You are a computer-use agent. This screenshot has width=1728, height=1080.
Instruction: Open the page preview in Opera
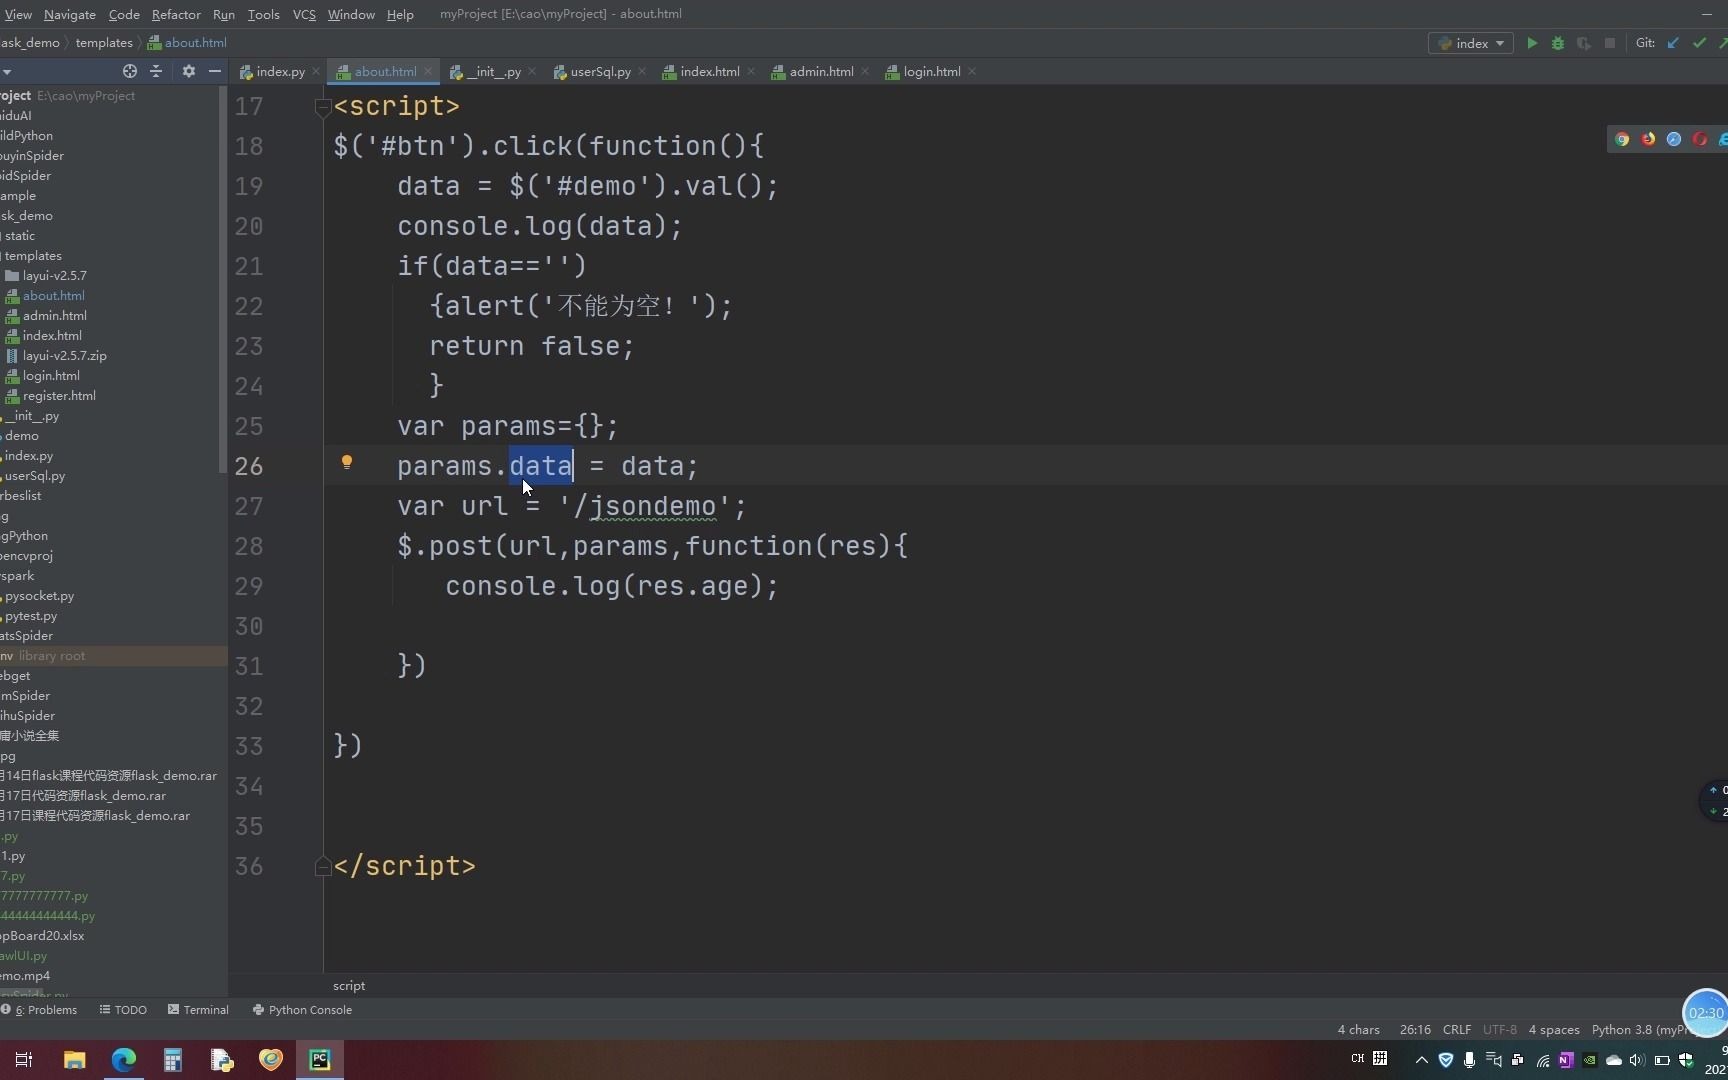click(1699, 139)
